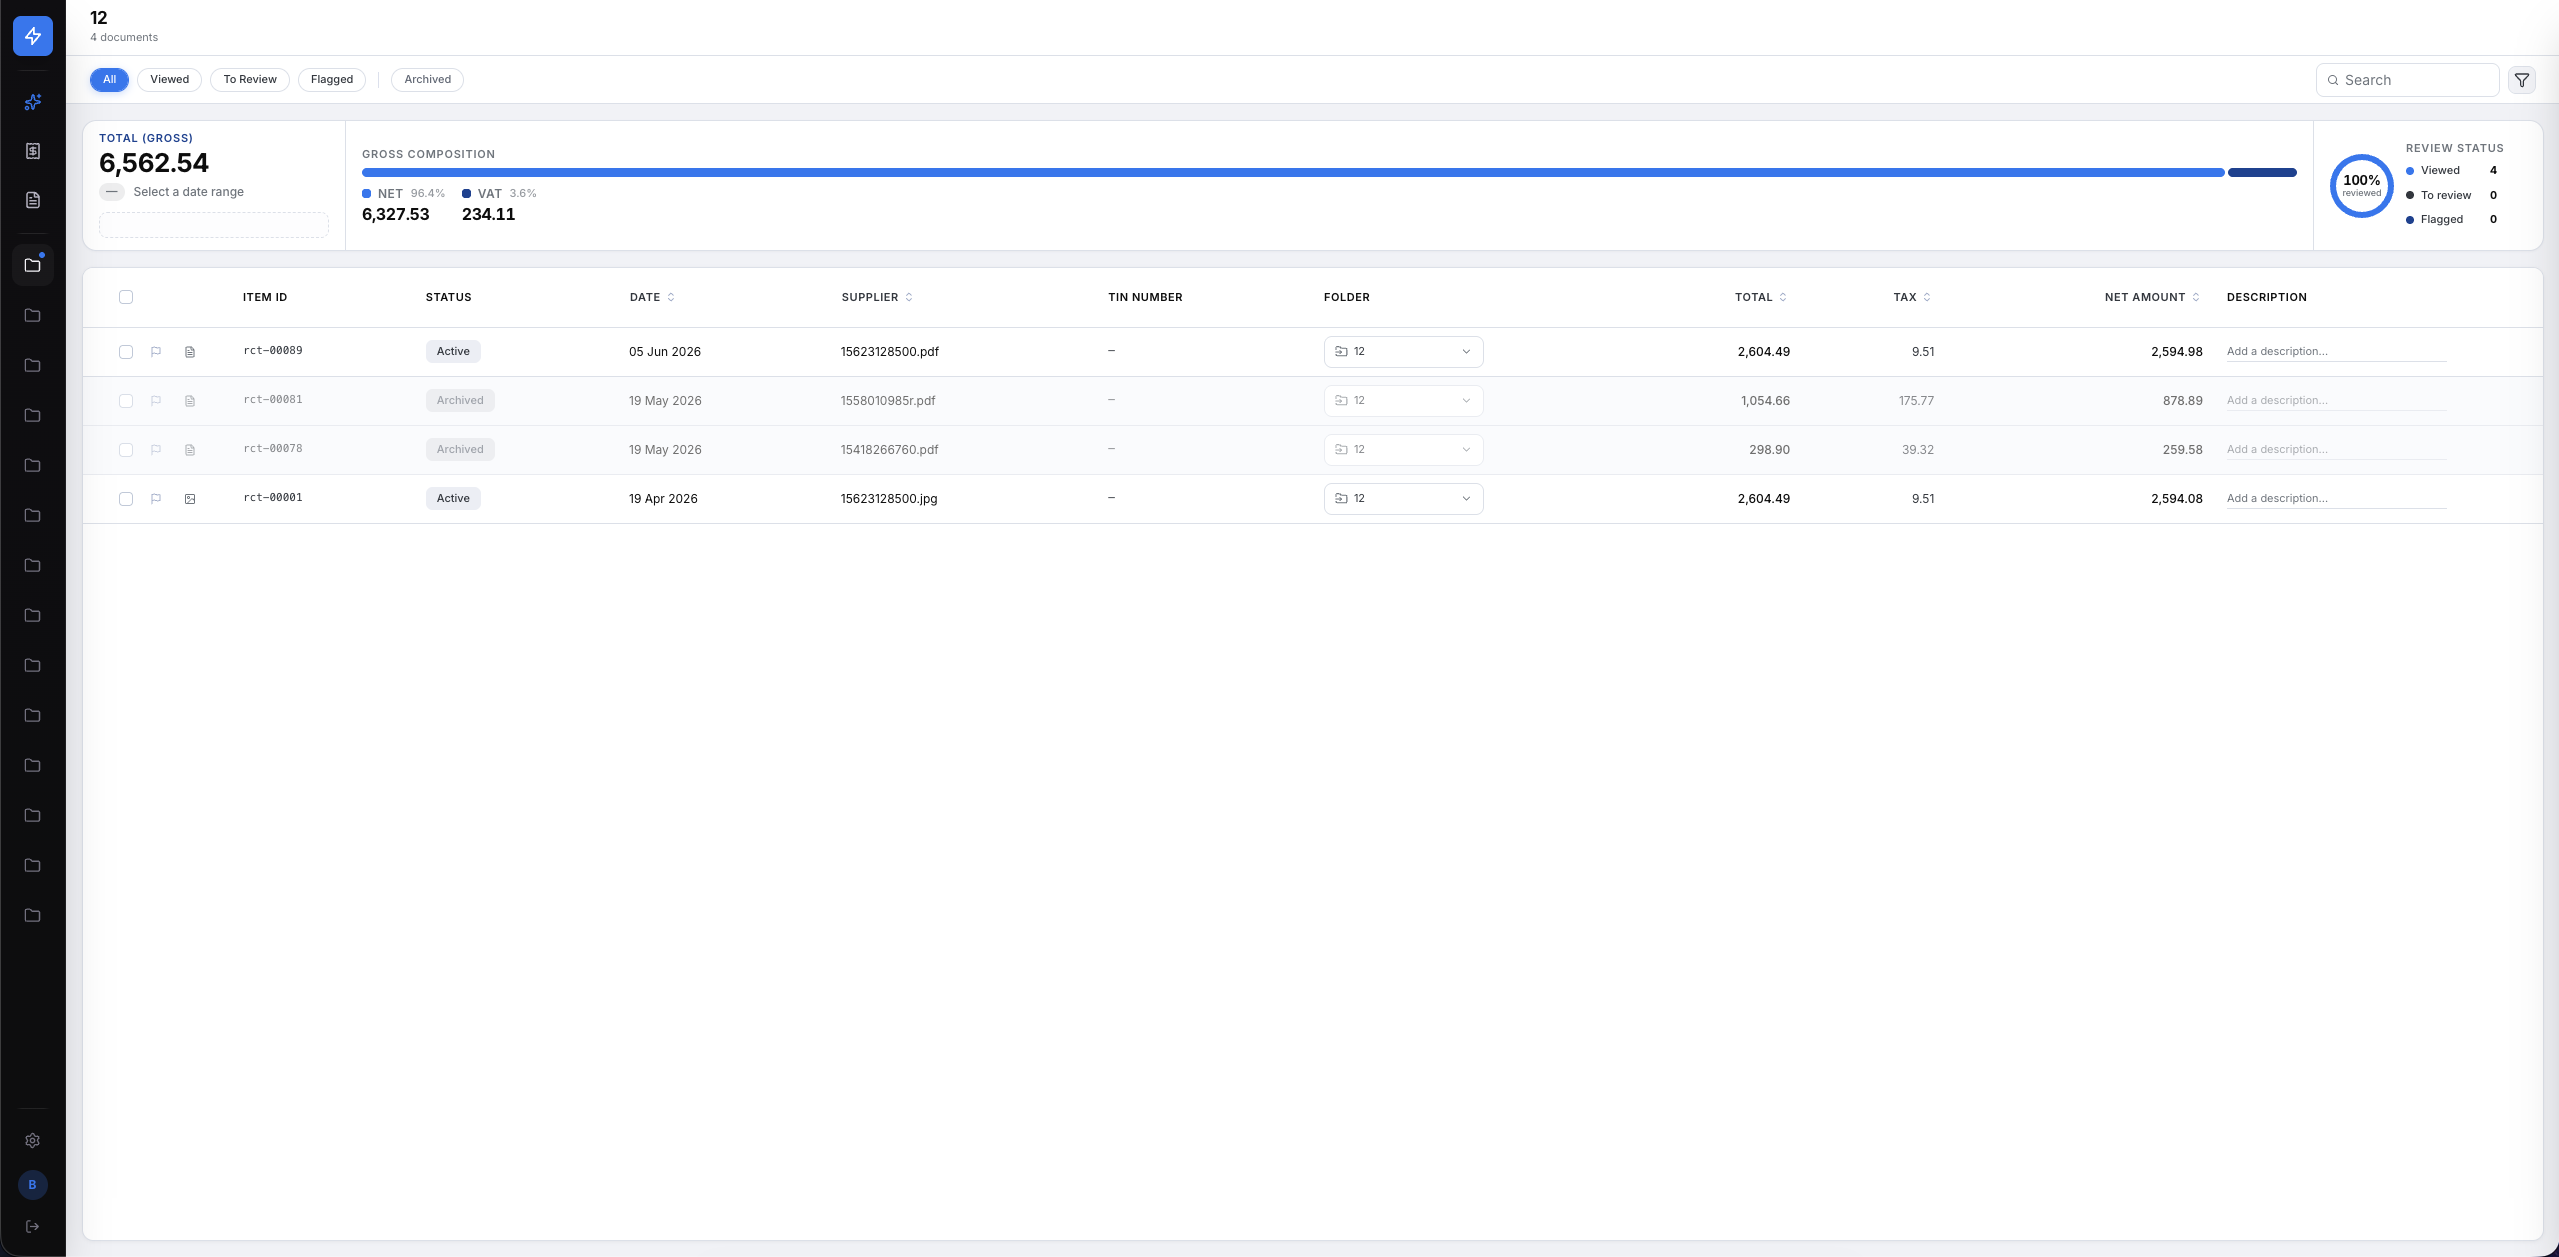Open the document page icon in sidebar
The height and width of the screenshot is (1257, 2559).
[33, 200]
